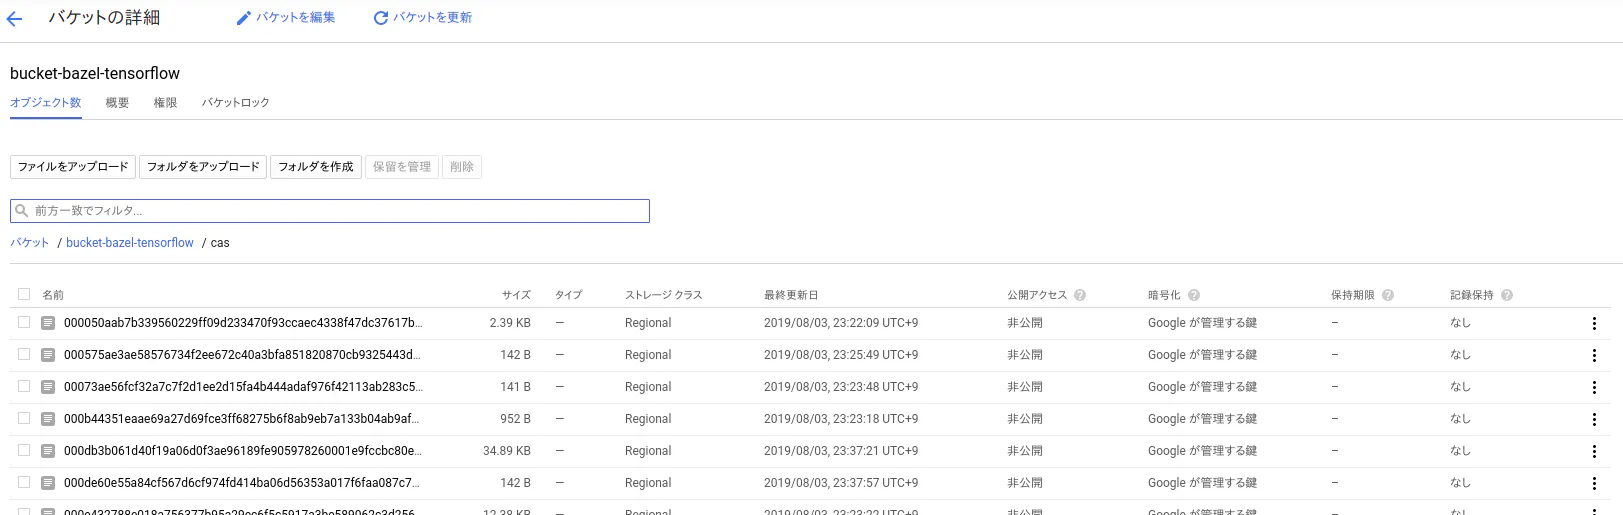1623x515 pixels.
Task: Check the box for object 000575ae3ae58576734f2ee
Action: click(x=24, y=354)
